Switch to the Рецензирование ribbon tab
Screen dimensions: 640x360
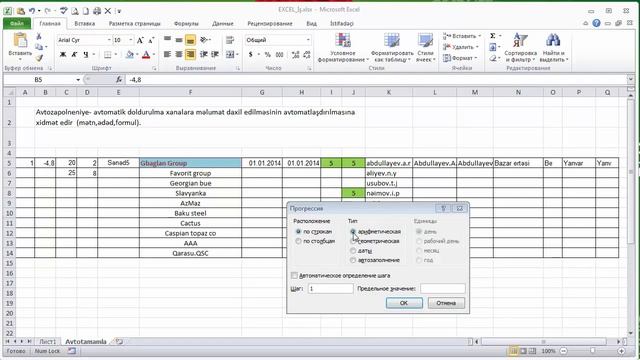pos(270,23)
